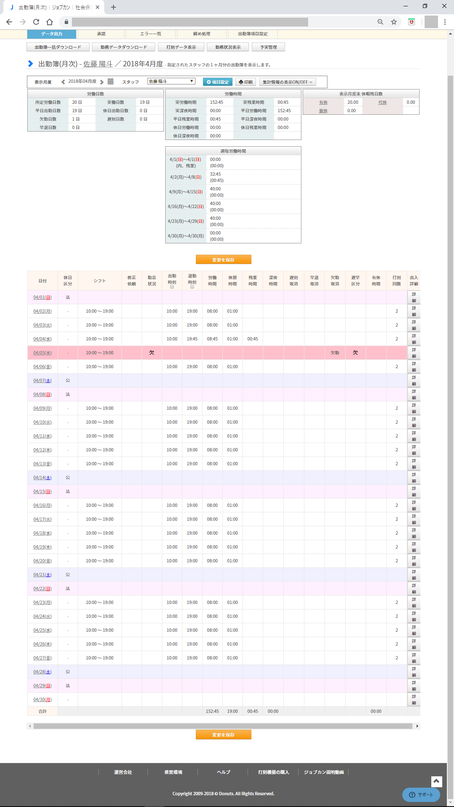This screenshot has width=454, height=807.
Task: Open the 代休 link in the leave-balance panel
Action: pos(382,102)
